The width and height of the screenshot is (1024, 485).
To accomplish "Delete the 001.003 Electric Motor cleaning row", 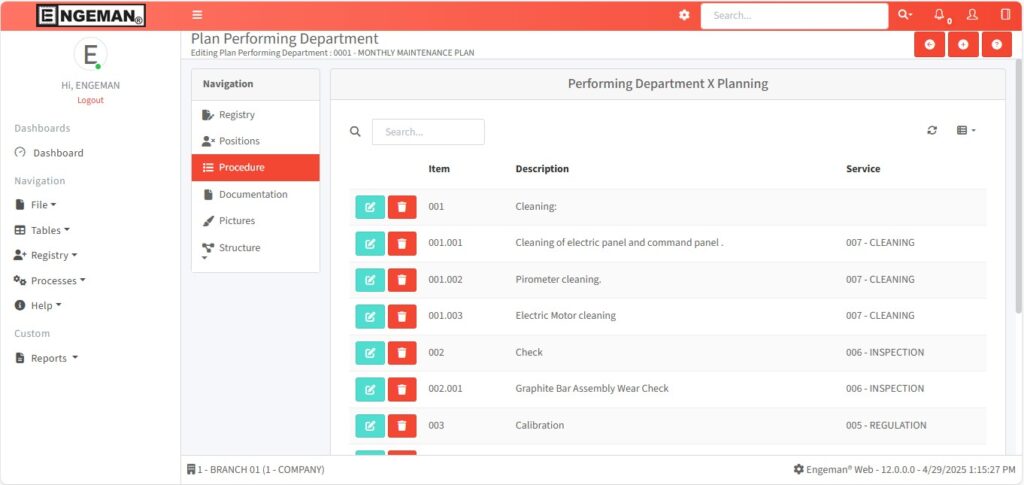I will 402,316.
